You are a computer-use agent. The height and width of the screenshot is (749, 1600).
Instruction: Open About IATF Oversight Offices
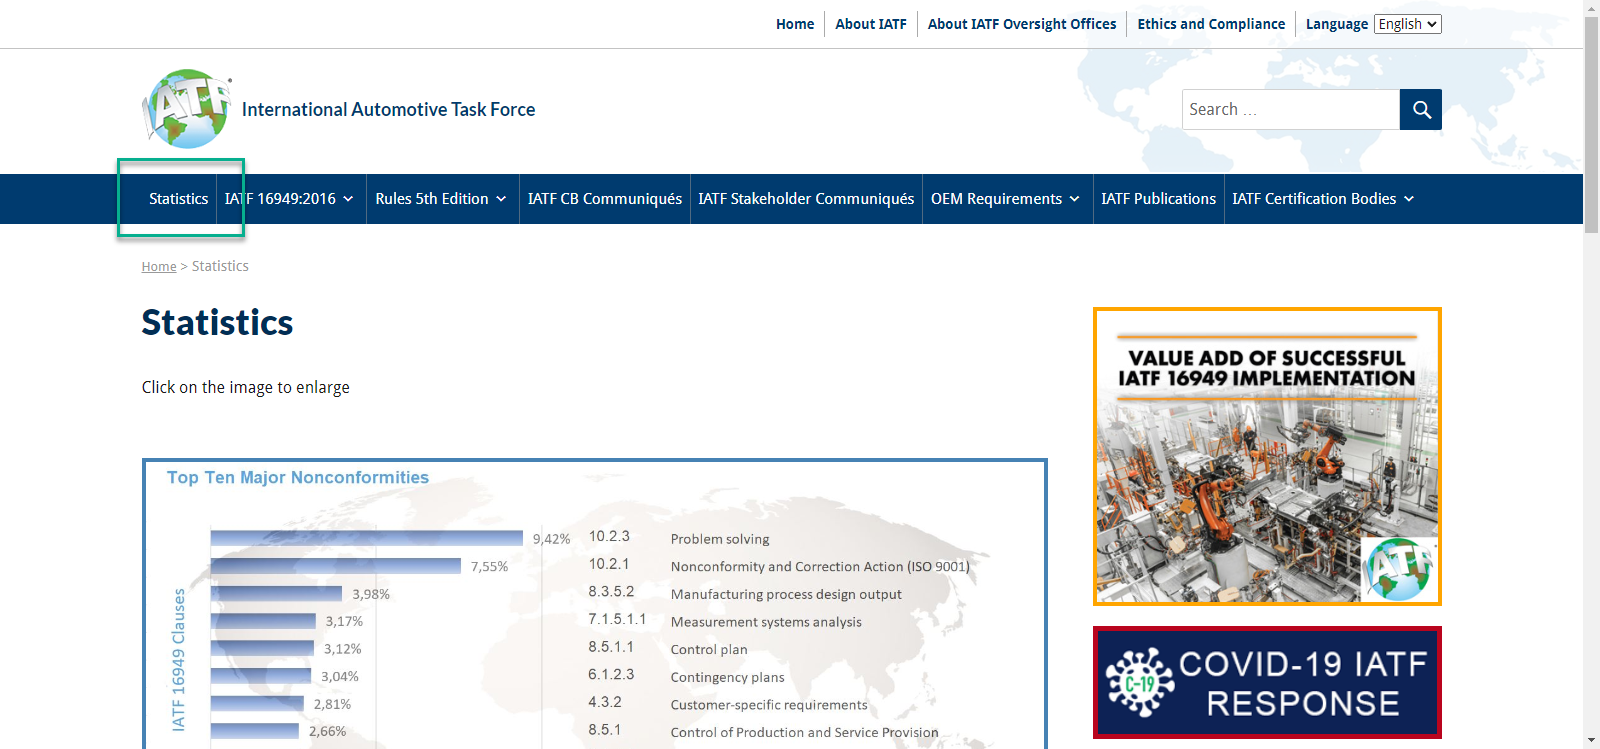[x=1022, y=24]
